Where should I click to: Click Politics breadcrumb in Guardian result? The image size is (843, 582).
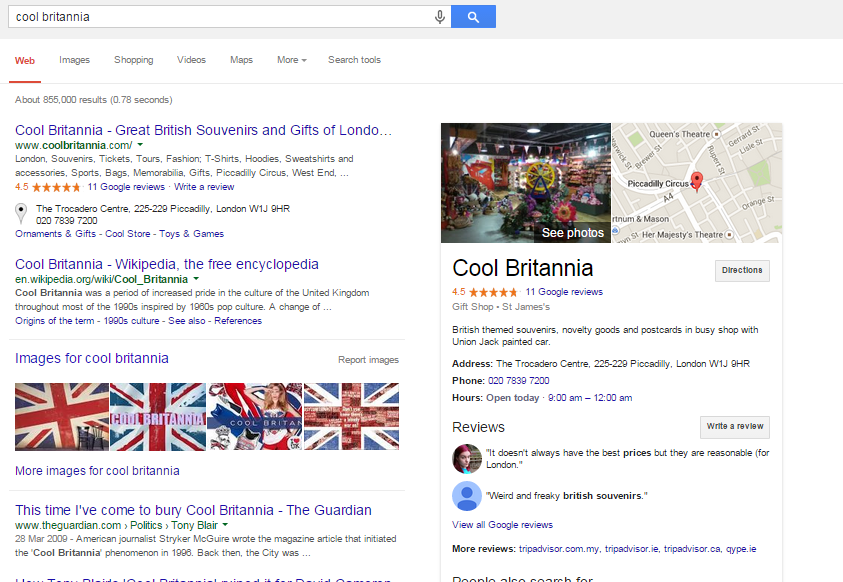146,525
